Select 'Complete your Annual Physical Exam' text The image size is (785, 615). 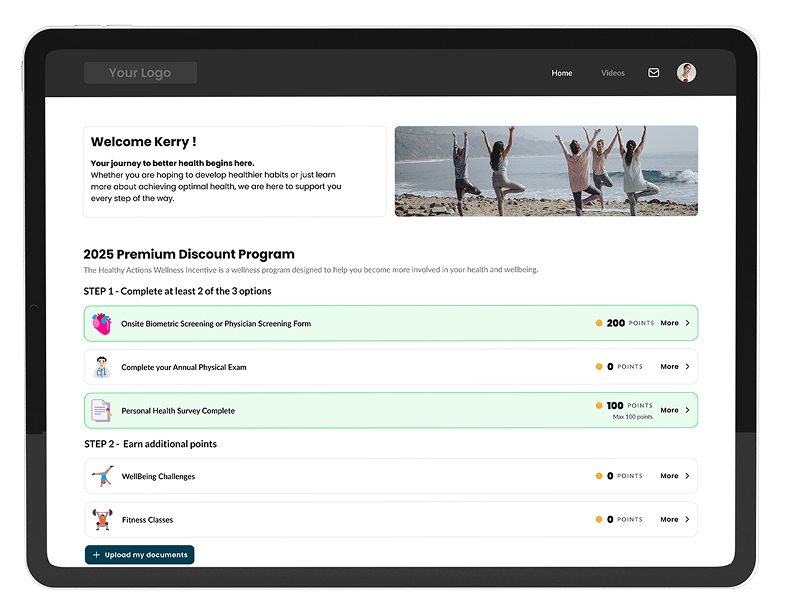point(184,367)
